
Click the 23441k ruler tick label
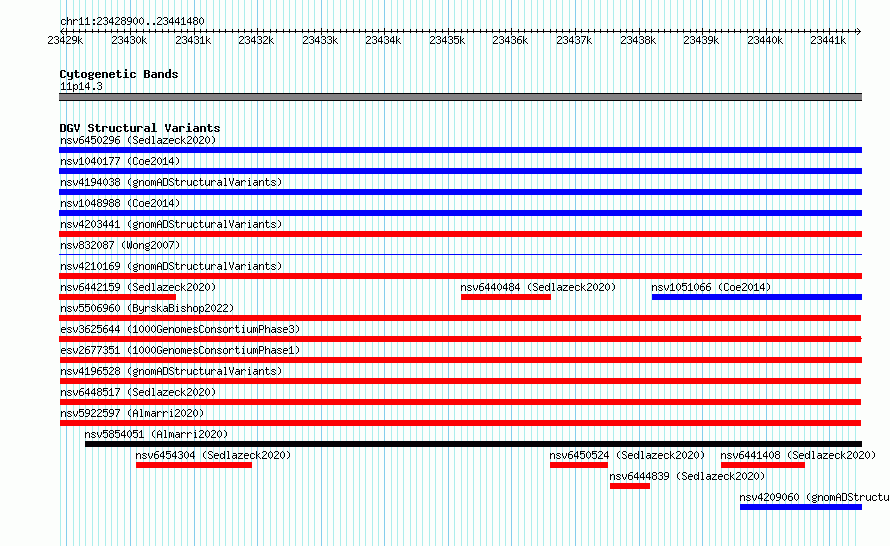(x=828, y=40)
